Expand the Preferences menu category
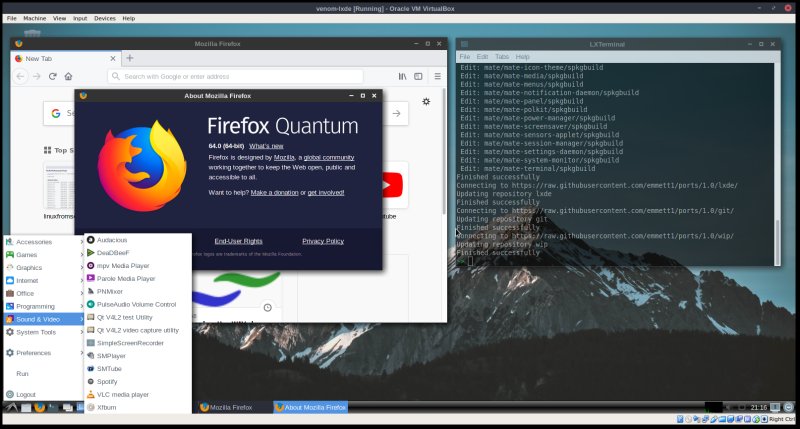Image resolution: width=800 pixels, height=429 pixels. 44,353
